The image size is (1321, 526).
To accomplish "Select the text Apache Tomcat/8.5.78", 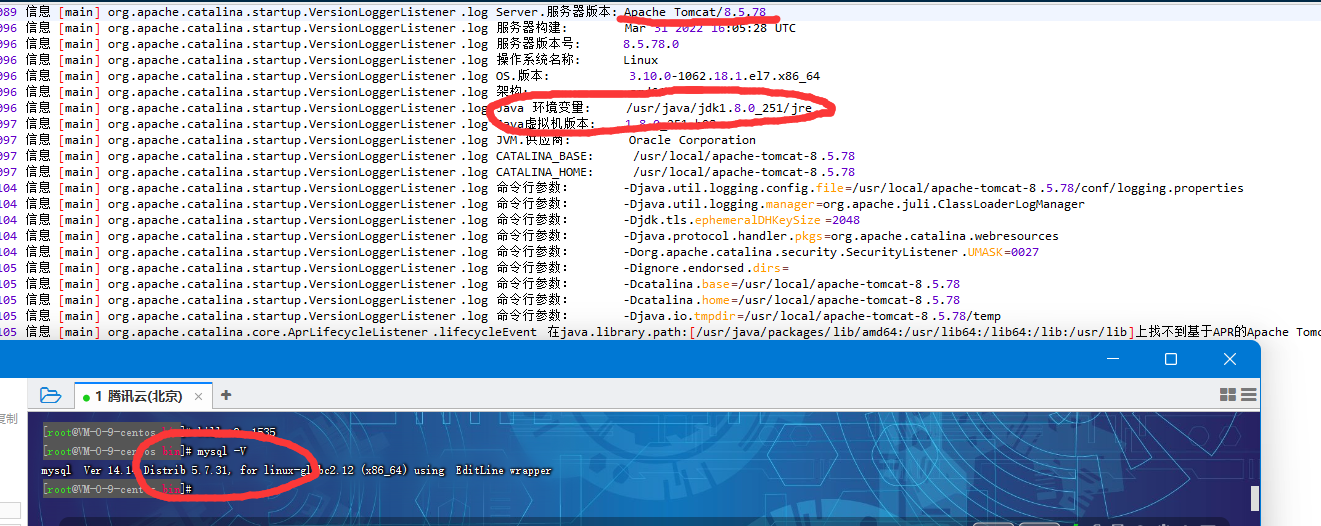I will [x=695, y=12].
